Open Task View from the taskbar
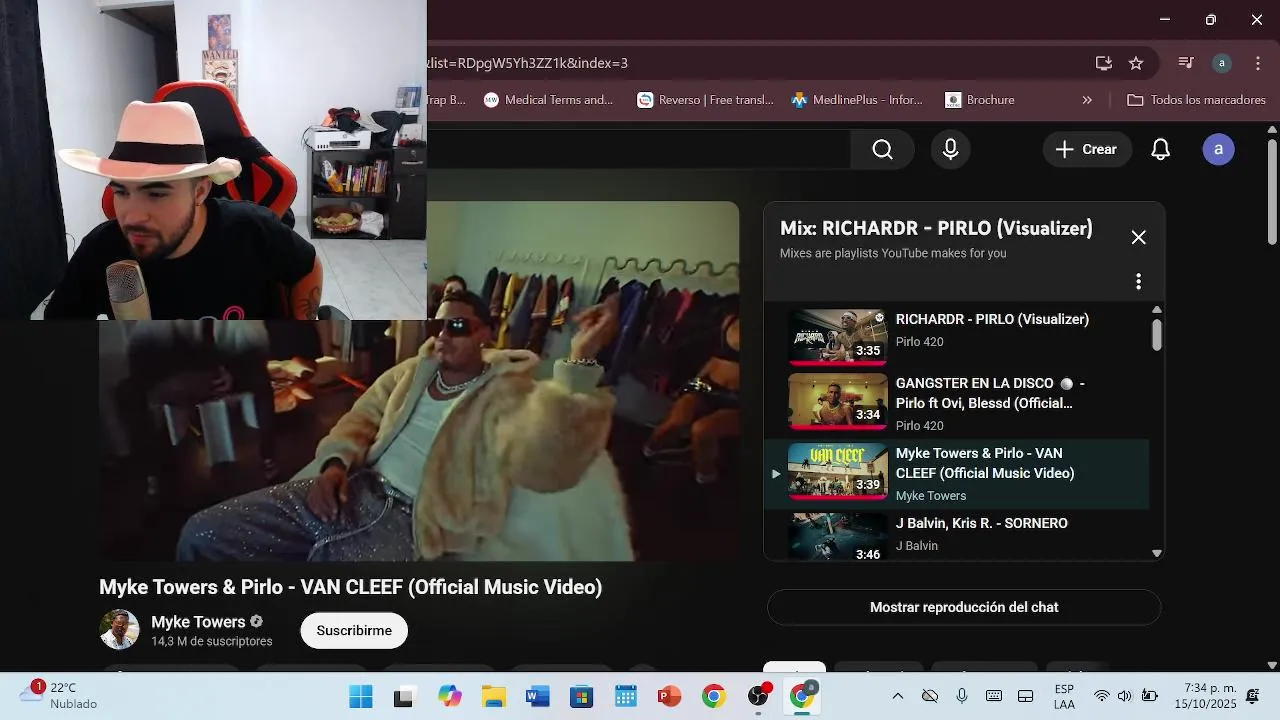1280x720 pixels. pos(404,696)
